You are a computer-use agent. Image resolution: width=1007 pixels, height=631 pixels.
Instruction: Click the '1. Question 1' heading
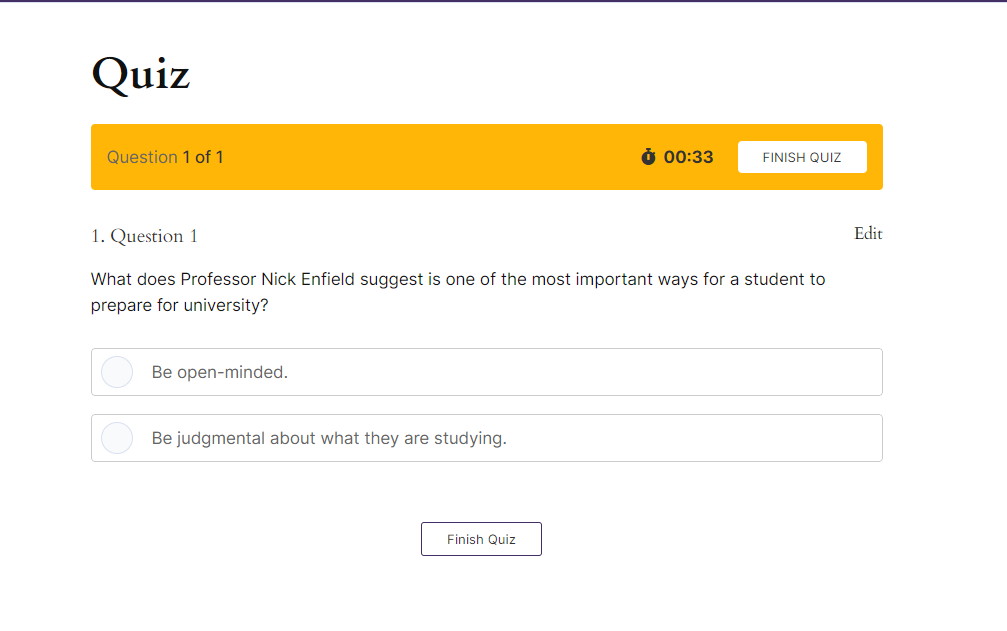[x=144, y=236]
